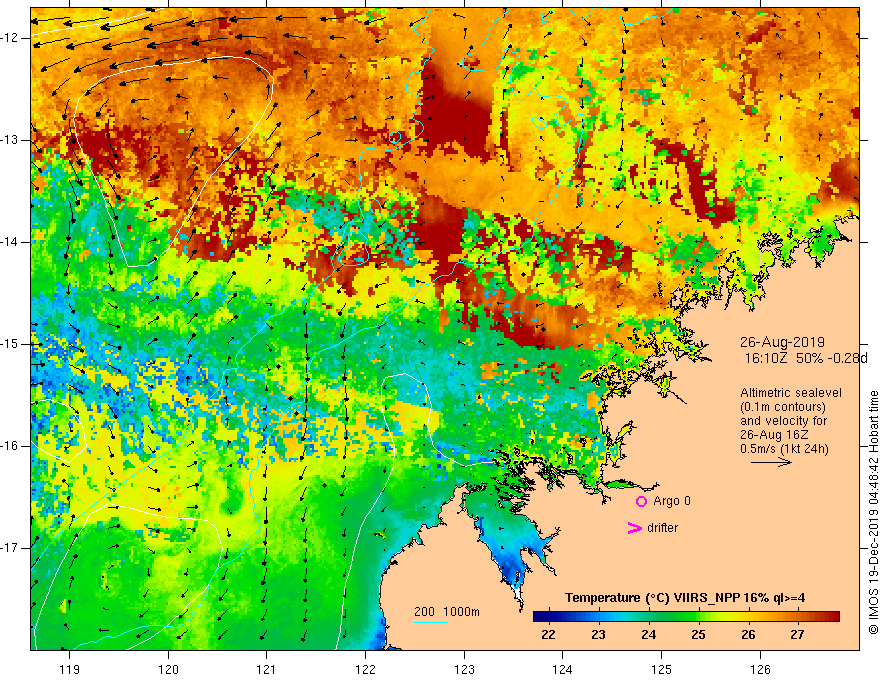The width and height of the screenshot is (880, 680).
Task: Click the colorbar value 24
Action: point(648,635)
